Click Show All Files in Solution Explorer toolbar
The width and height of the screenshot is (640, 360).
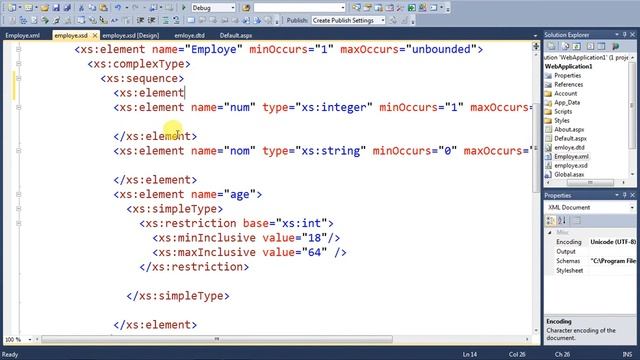pyautogui.click(x=565, y=46)
